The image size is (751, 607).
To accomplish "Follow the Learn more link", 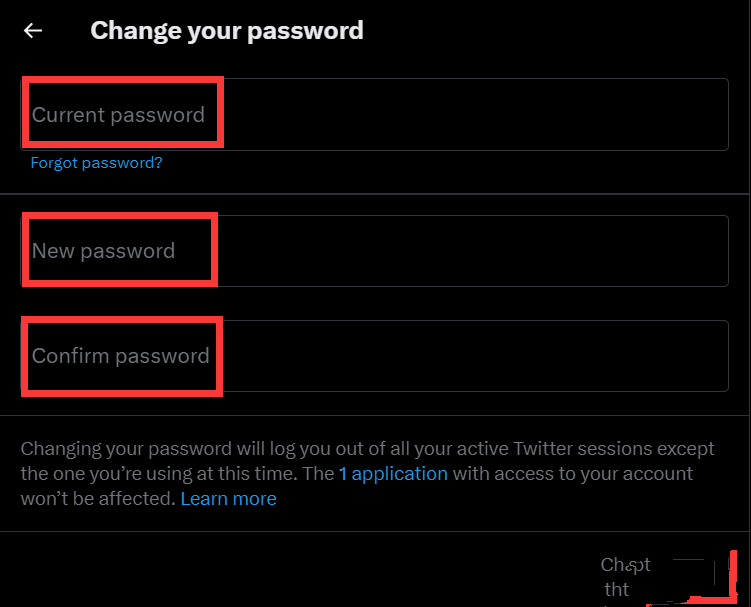I will coord(228,498).
